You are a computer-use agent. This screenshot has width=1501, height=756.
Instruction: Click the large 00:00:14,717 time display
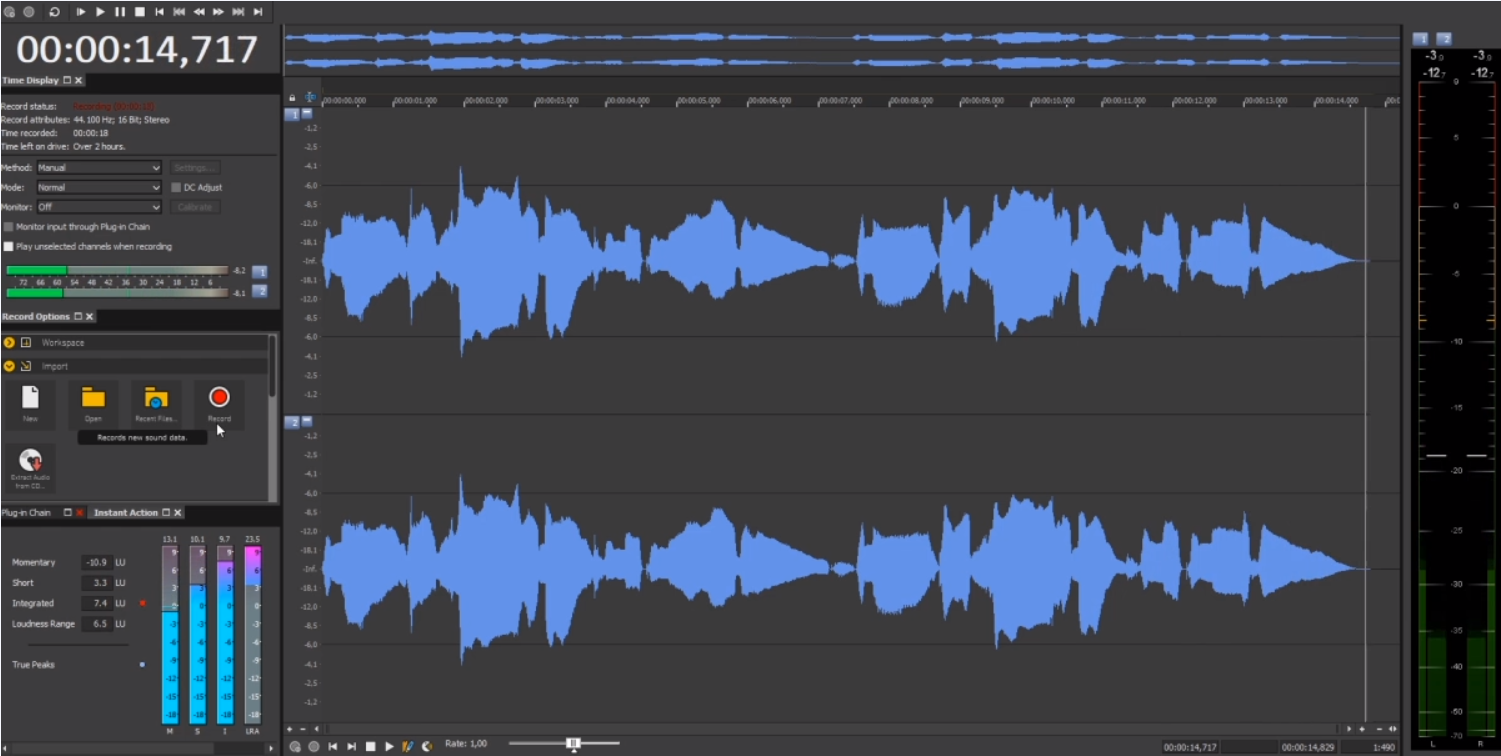pyautogui.click(x=137, y=49)
